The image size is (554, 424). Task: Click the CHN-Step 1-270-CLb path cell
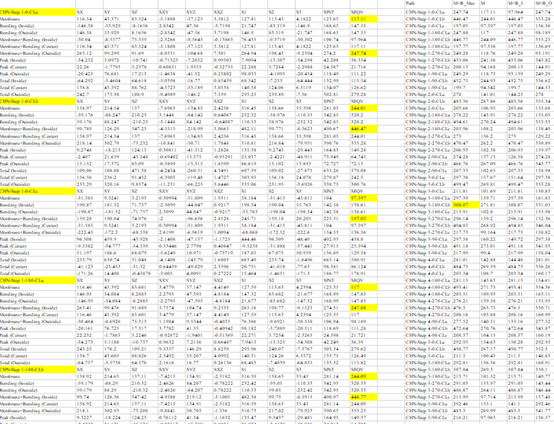pyautogui.click(x=428, y=60)
